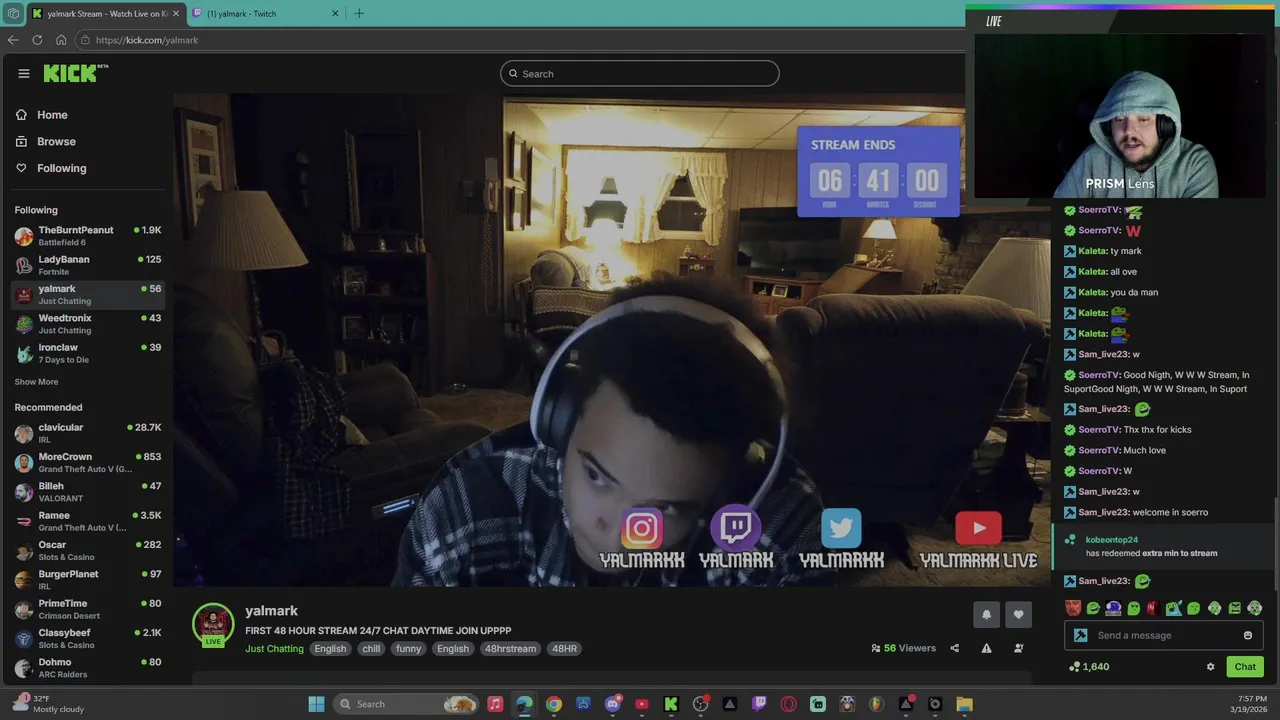Open the tab actions icon at the tab strip start
The image size is (1280, 720).
point(12,13)
